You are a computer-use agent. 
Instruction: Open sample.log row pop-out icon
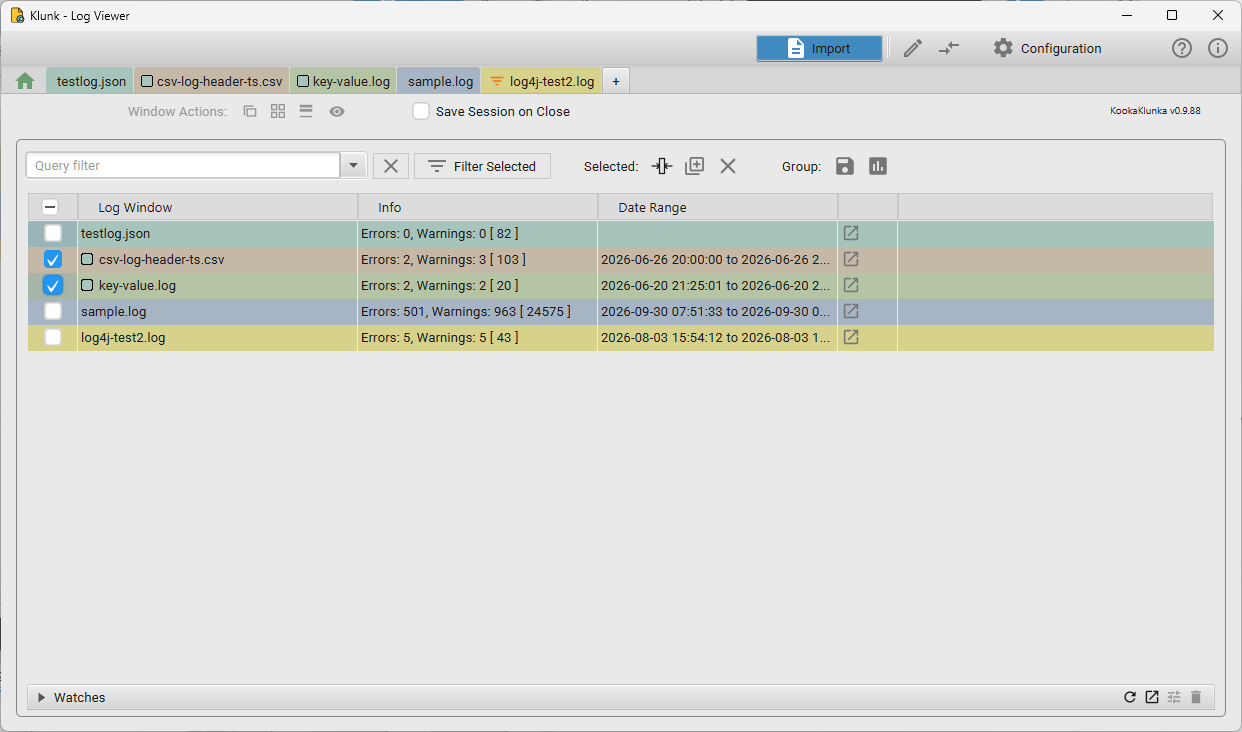pyautogui.click(x=851, y=311)
